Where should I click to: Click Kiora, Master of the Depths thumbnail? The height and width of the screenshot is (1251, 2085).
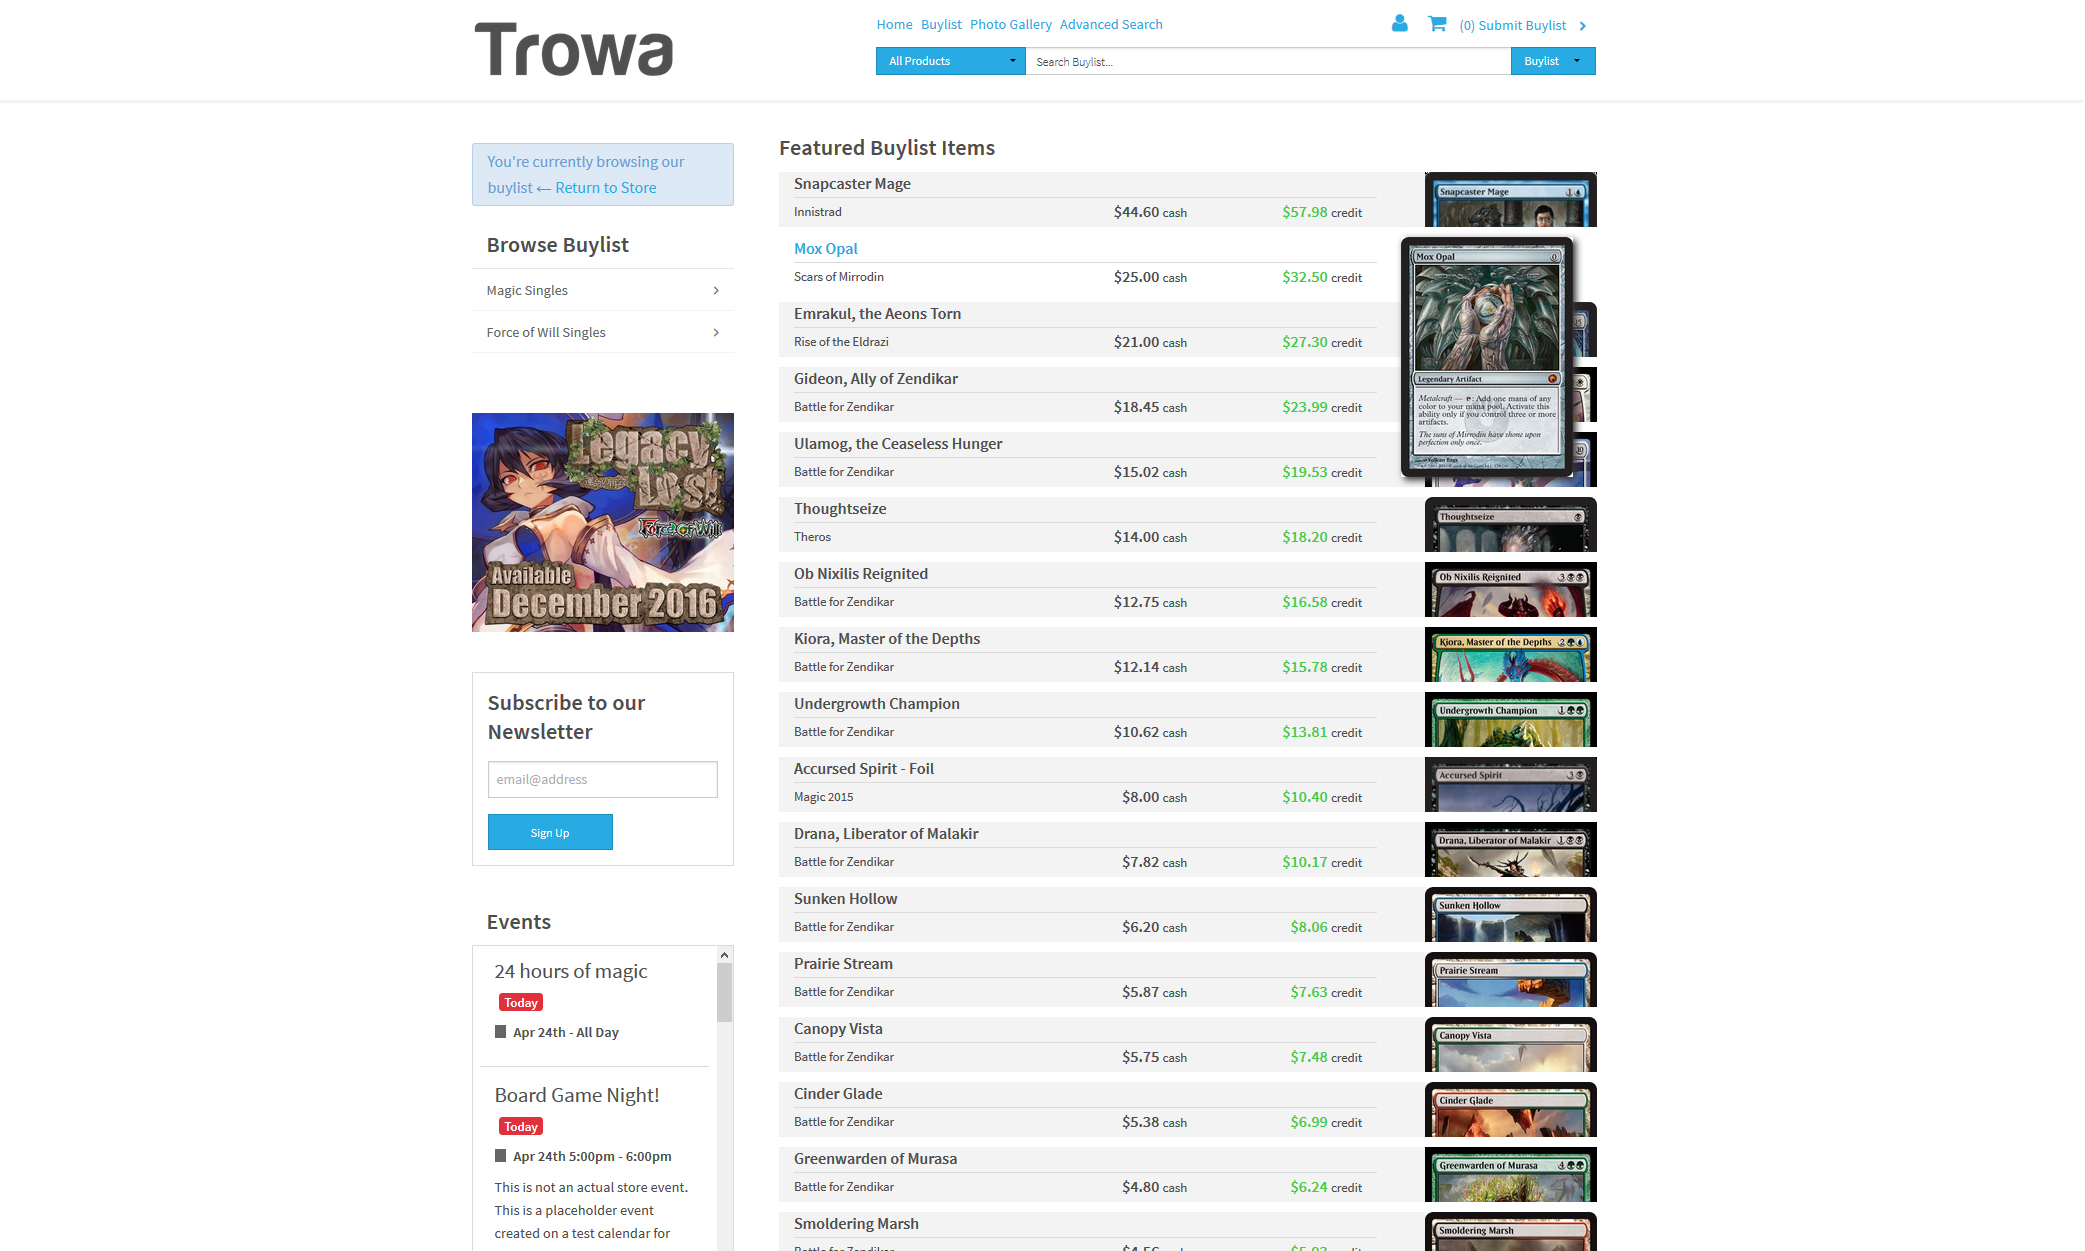(1510, 655)
